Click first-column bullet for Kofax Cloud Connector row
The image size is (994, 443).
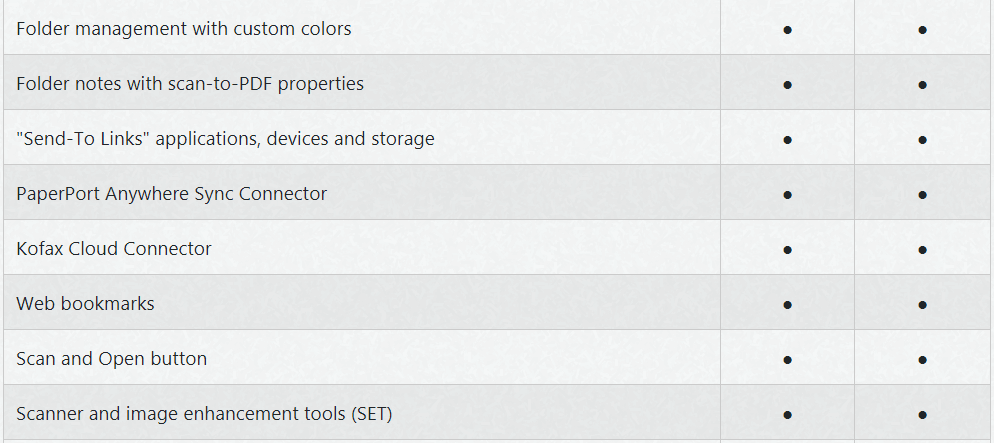(x=787, y=250)
